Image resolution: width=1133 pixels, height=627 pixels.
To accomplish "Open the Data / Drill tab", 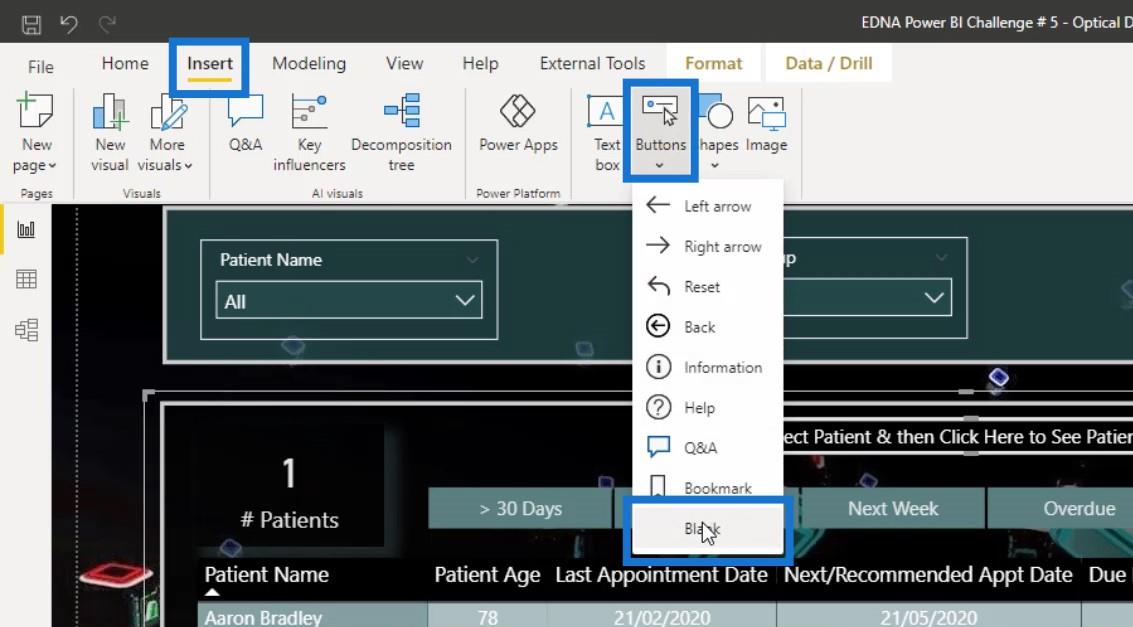I will click(x=828, y=64).
